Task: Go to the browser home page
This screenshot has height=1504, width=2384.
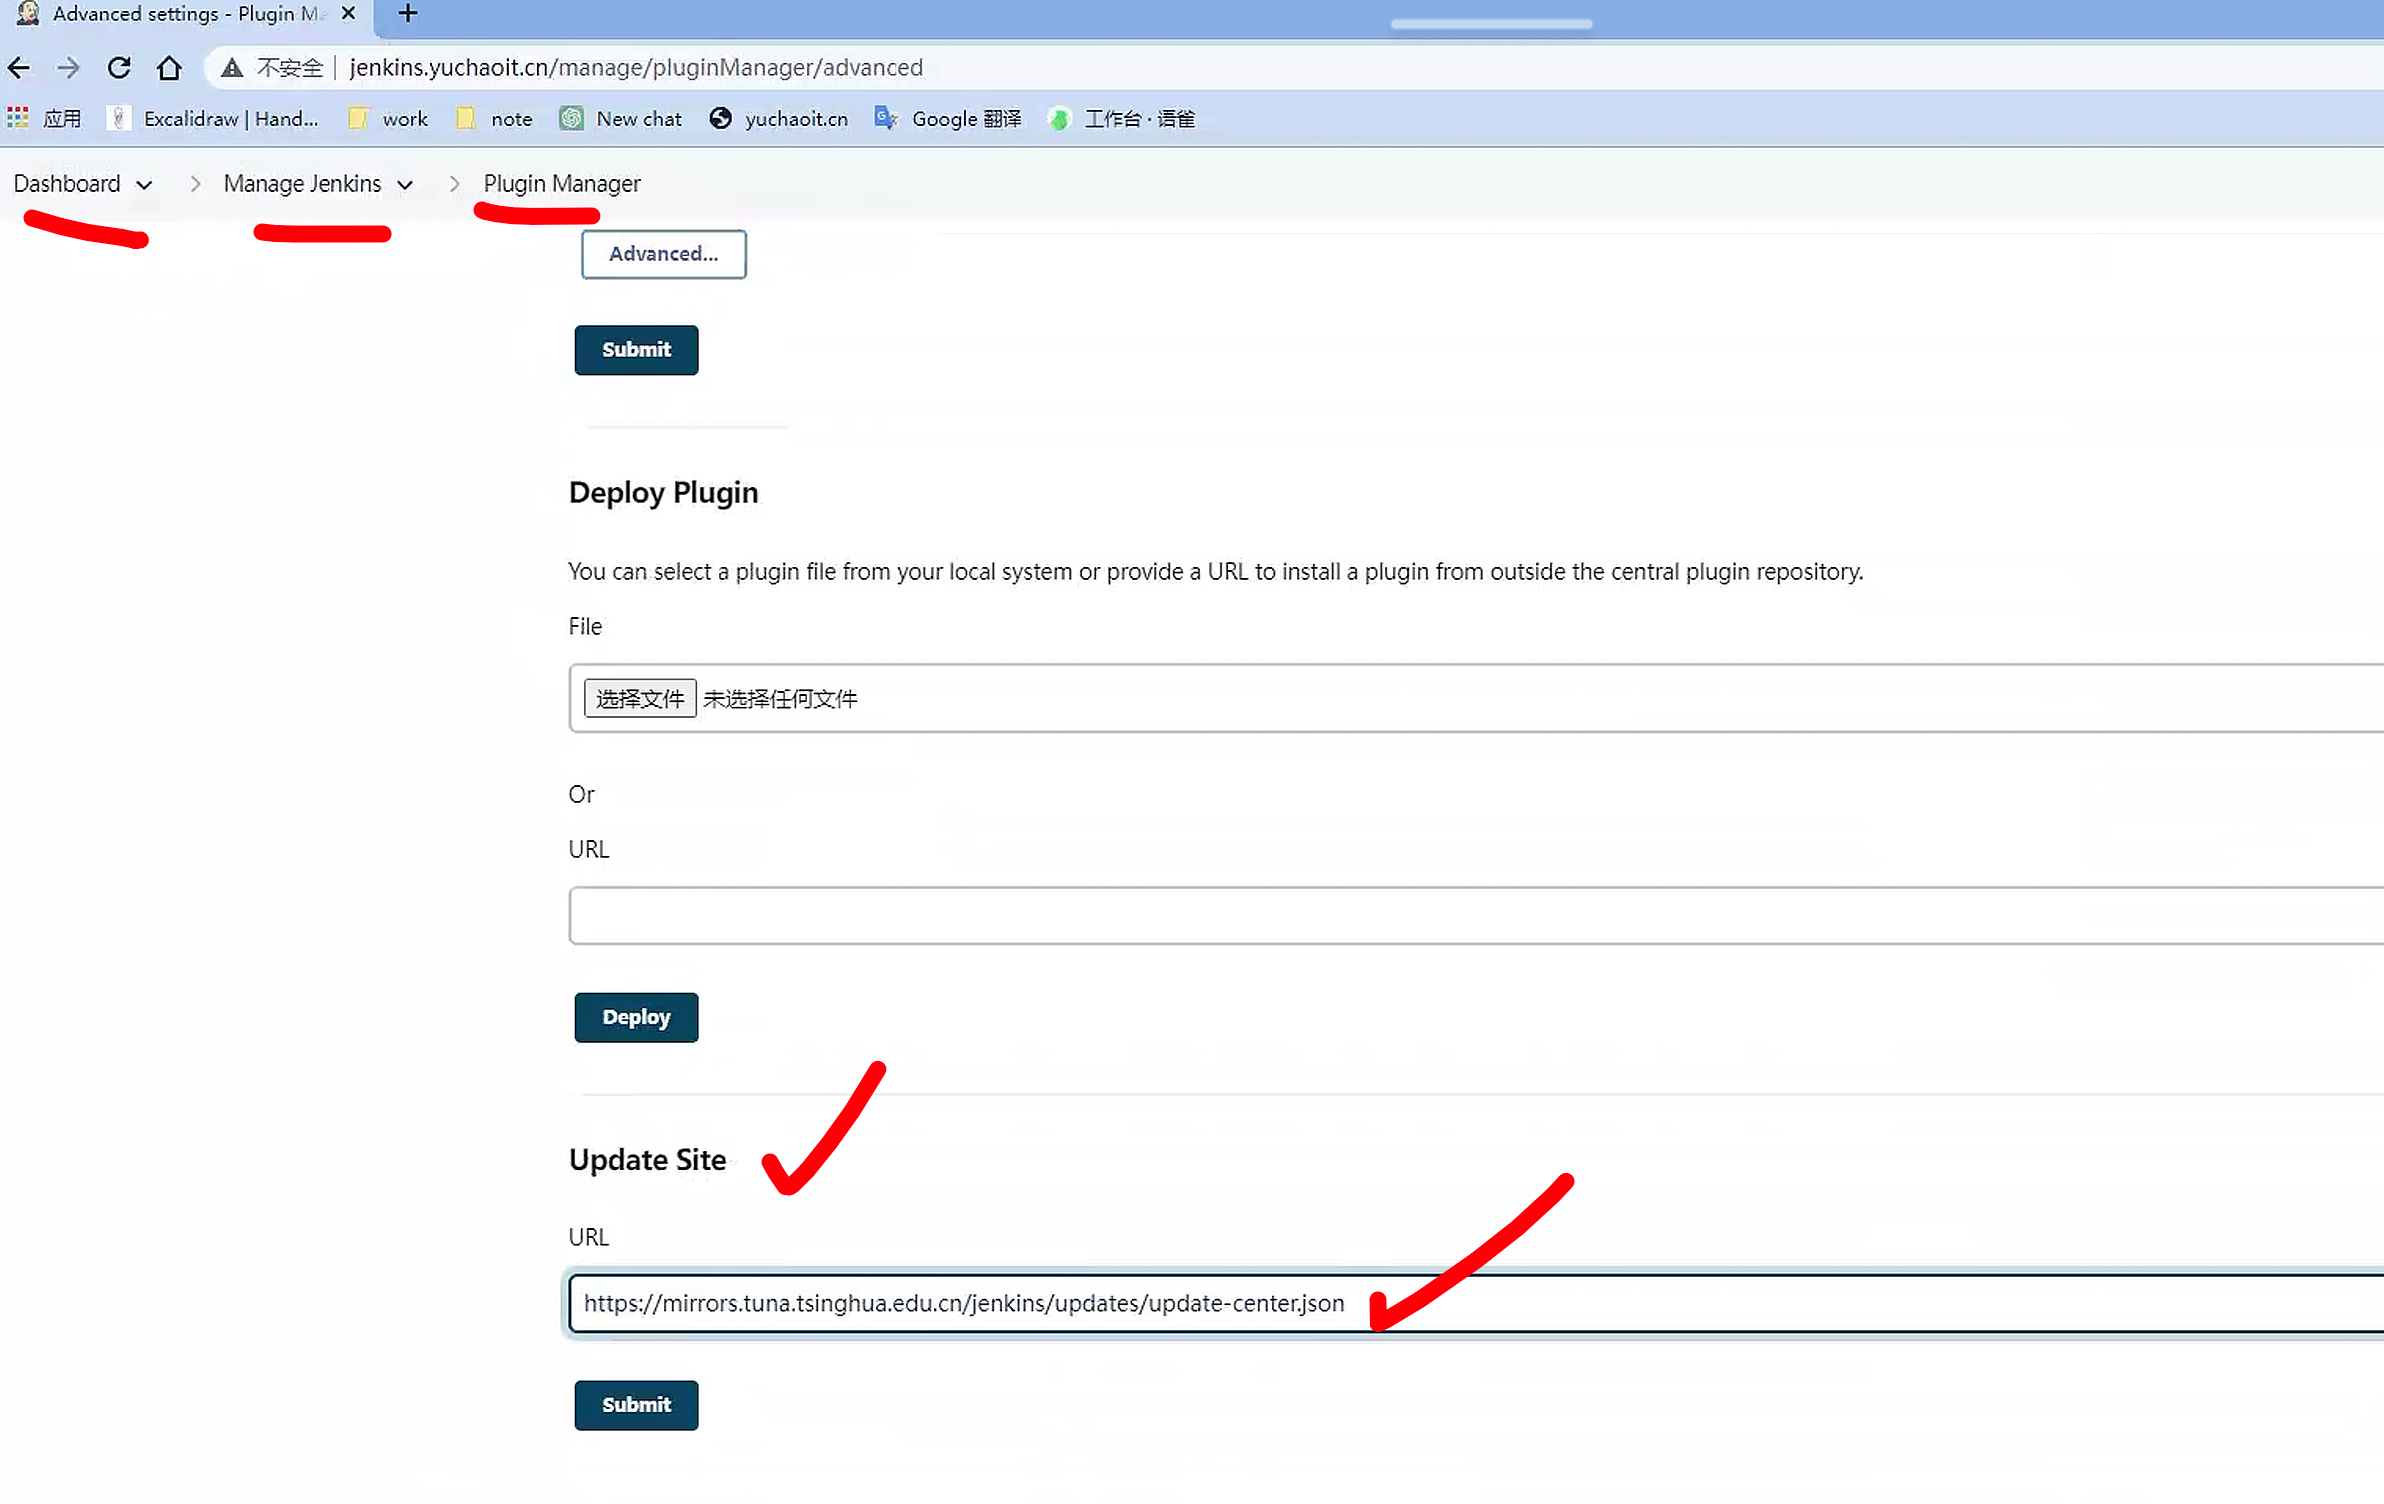Action: [169, 68]
